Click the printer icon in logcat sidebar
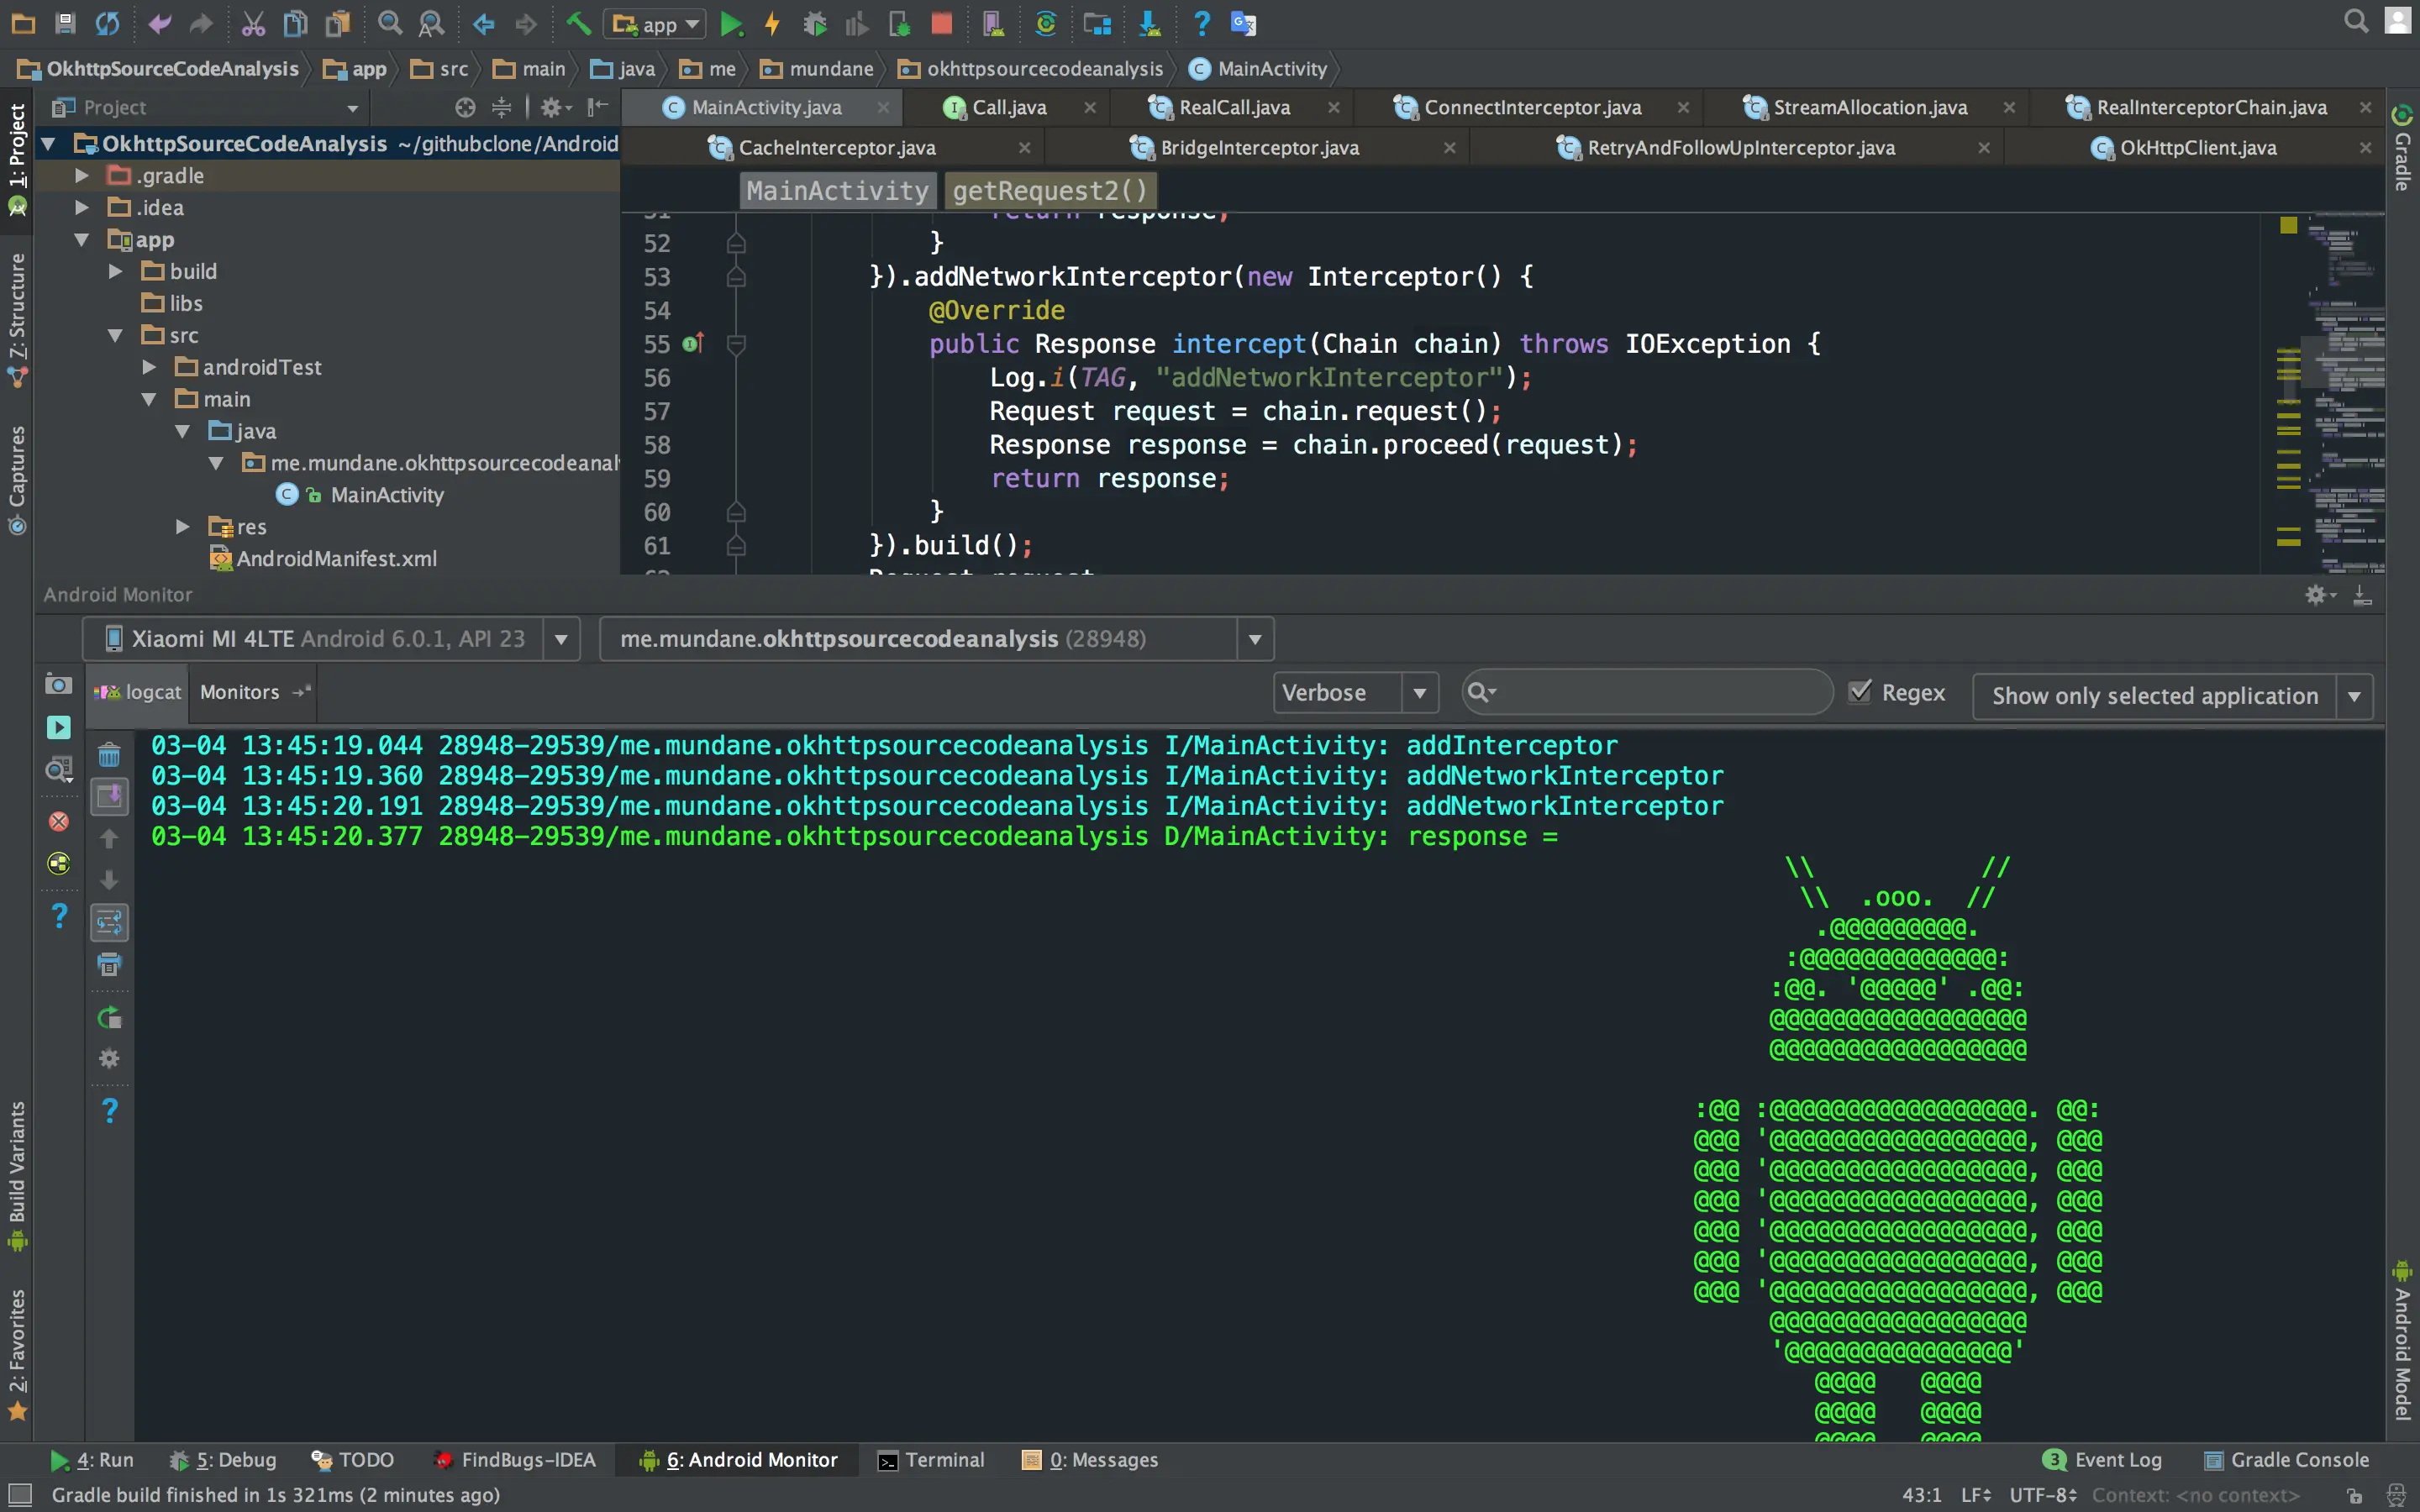Viewport: 2420px width, 1512px height. click(109, 965)
